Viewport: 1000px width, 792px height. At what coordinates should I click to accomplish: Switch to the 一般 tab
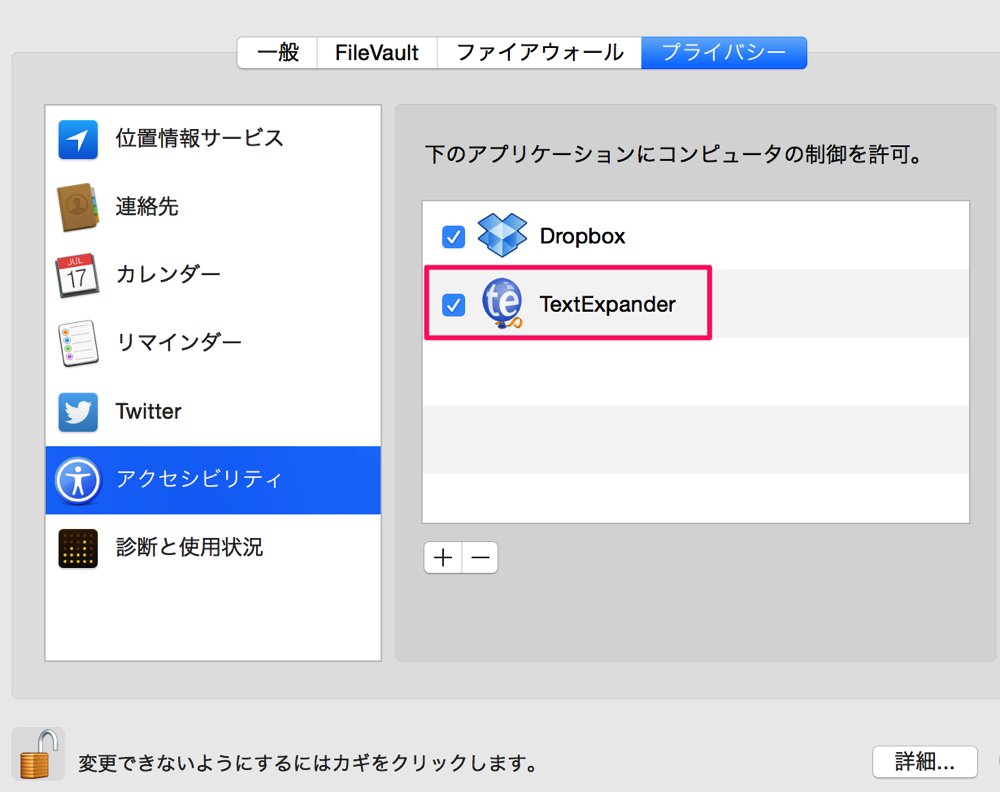pyautogui.click(x=277, y=52)
